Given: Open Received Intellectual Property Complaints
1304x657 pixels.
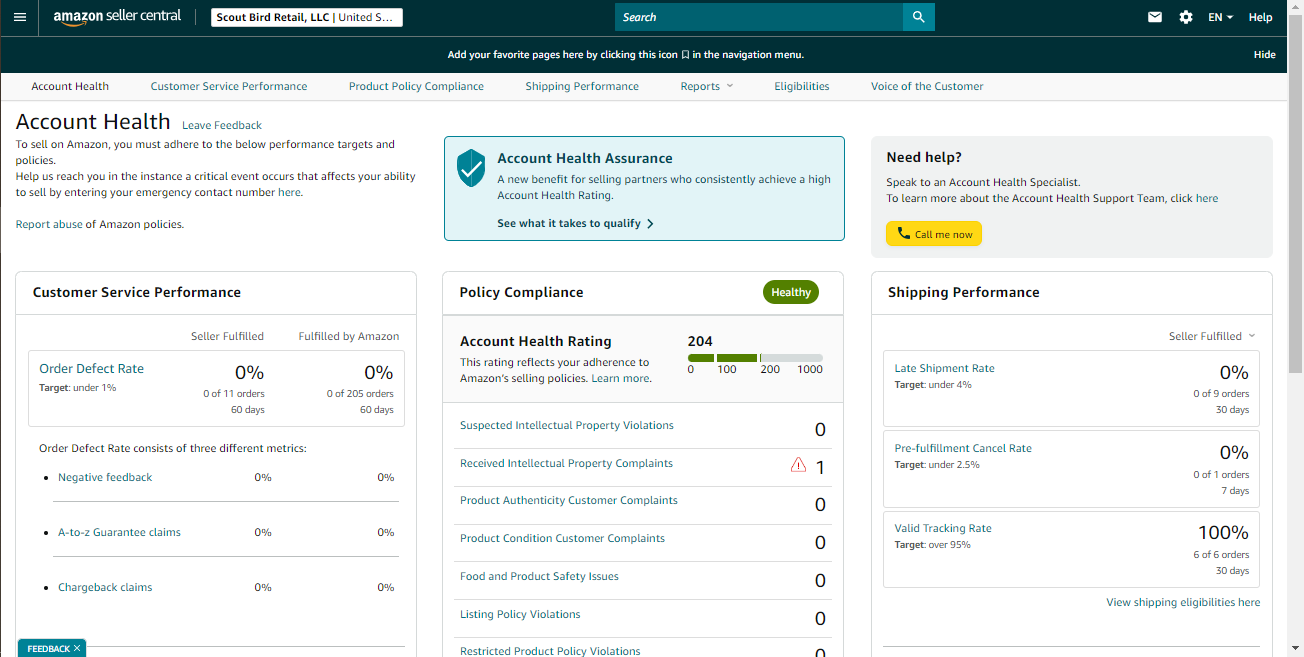Looking at the screenshot, I should point(566,463).
